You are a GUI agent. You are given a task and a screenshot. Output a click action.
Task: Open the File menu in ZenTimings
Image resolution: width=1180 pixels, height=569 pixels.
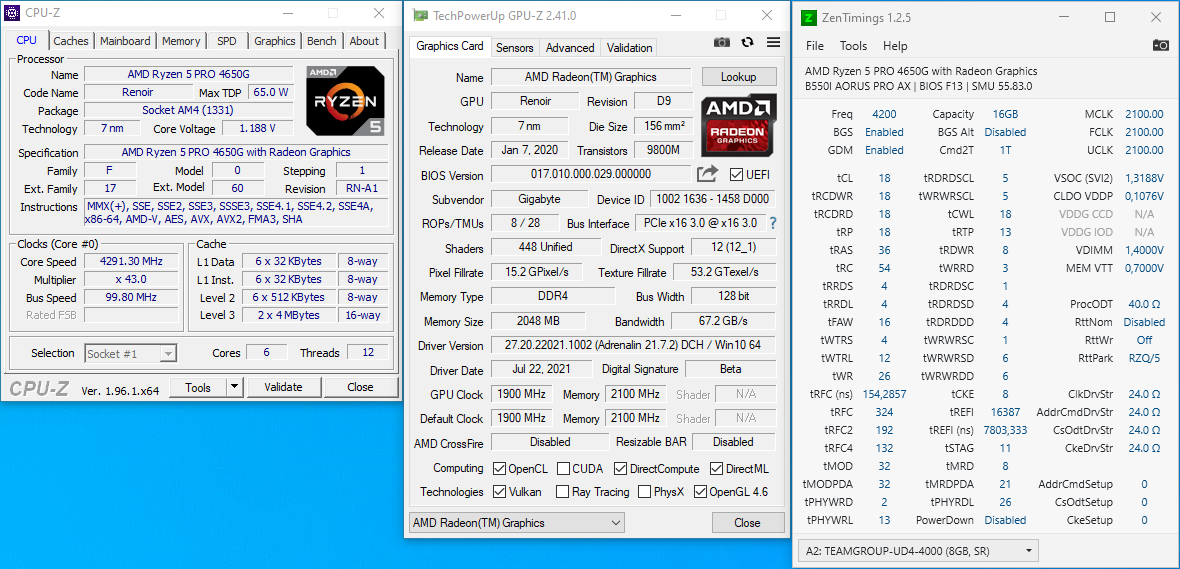click(815, 46)
